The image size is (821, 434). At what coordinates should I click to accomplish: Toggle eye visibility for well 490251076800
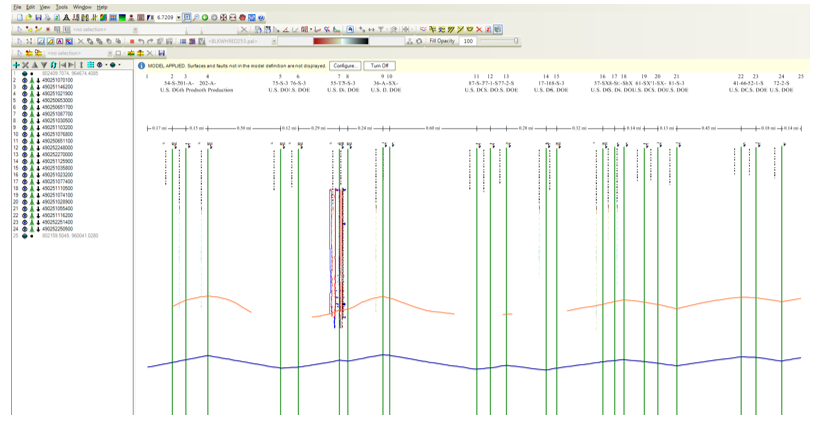pos(25,134)
